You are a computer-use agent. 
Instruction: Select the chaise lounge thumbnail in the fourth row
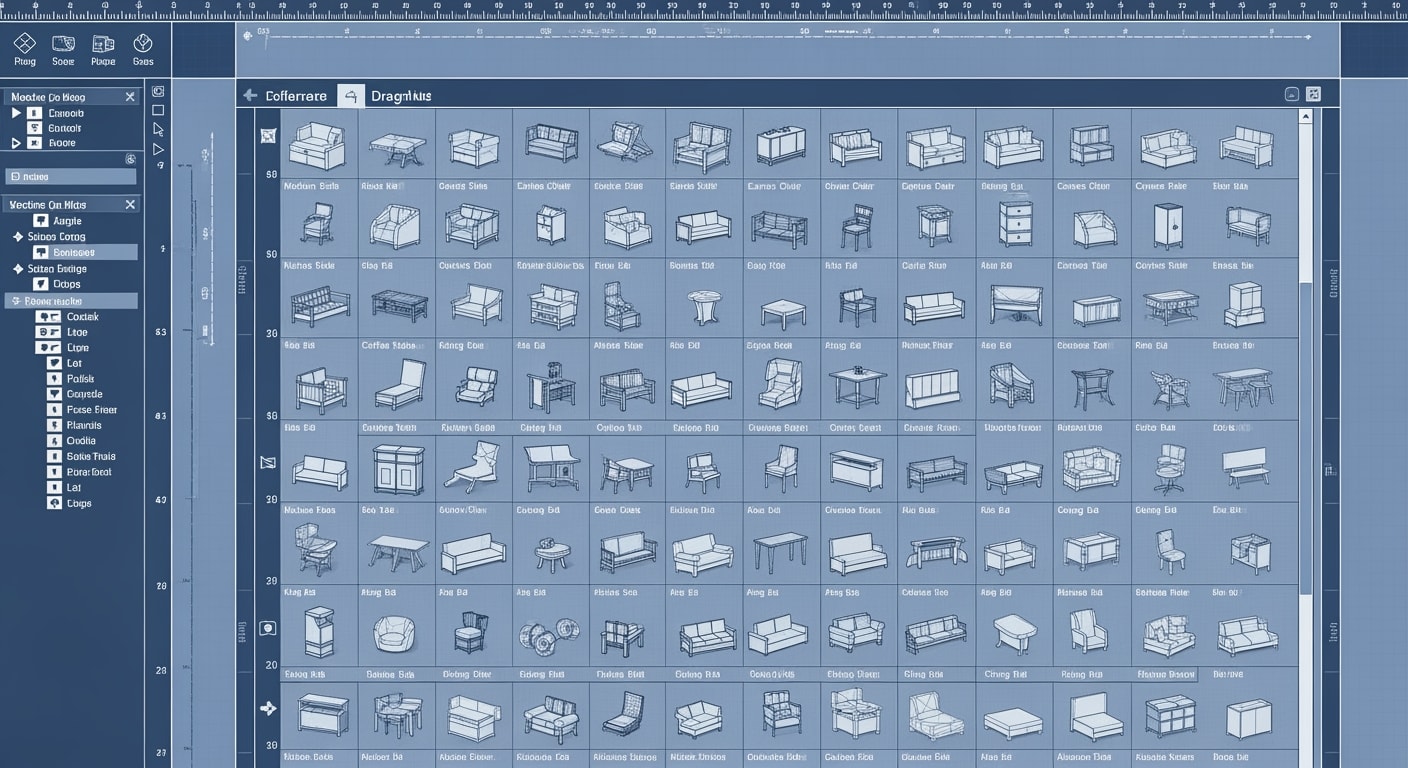pos(401,384)
